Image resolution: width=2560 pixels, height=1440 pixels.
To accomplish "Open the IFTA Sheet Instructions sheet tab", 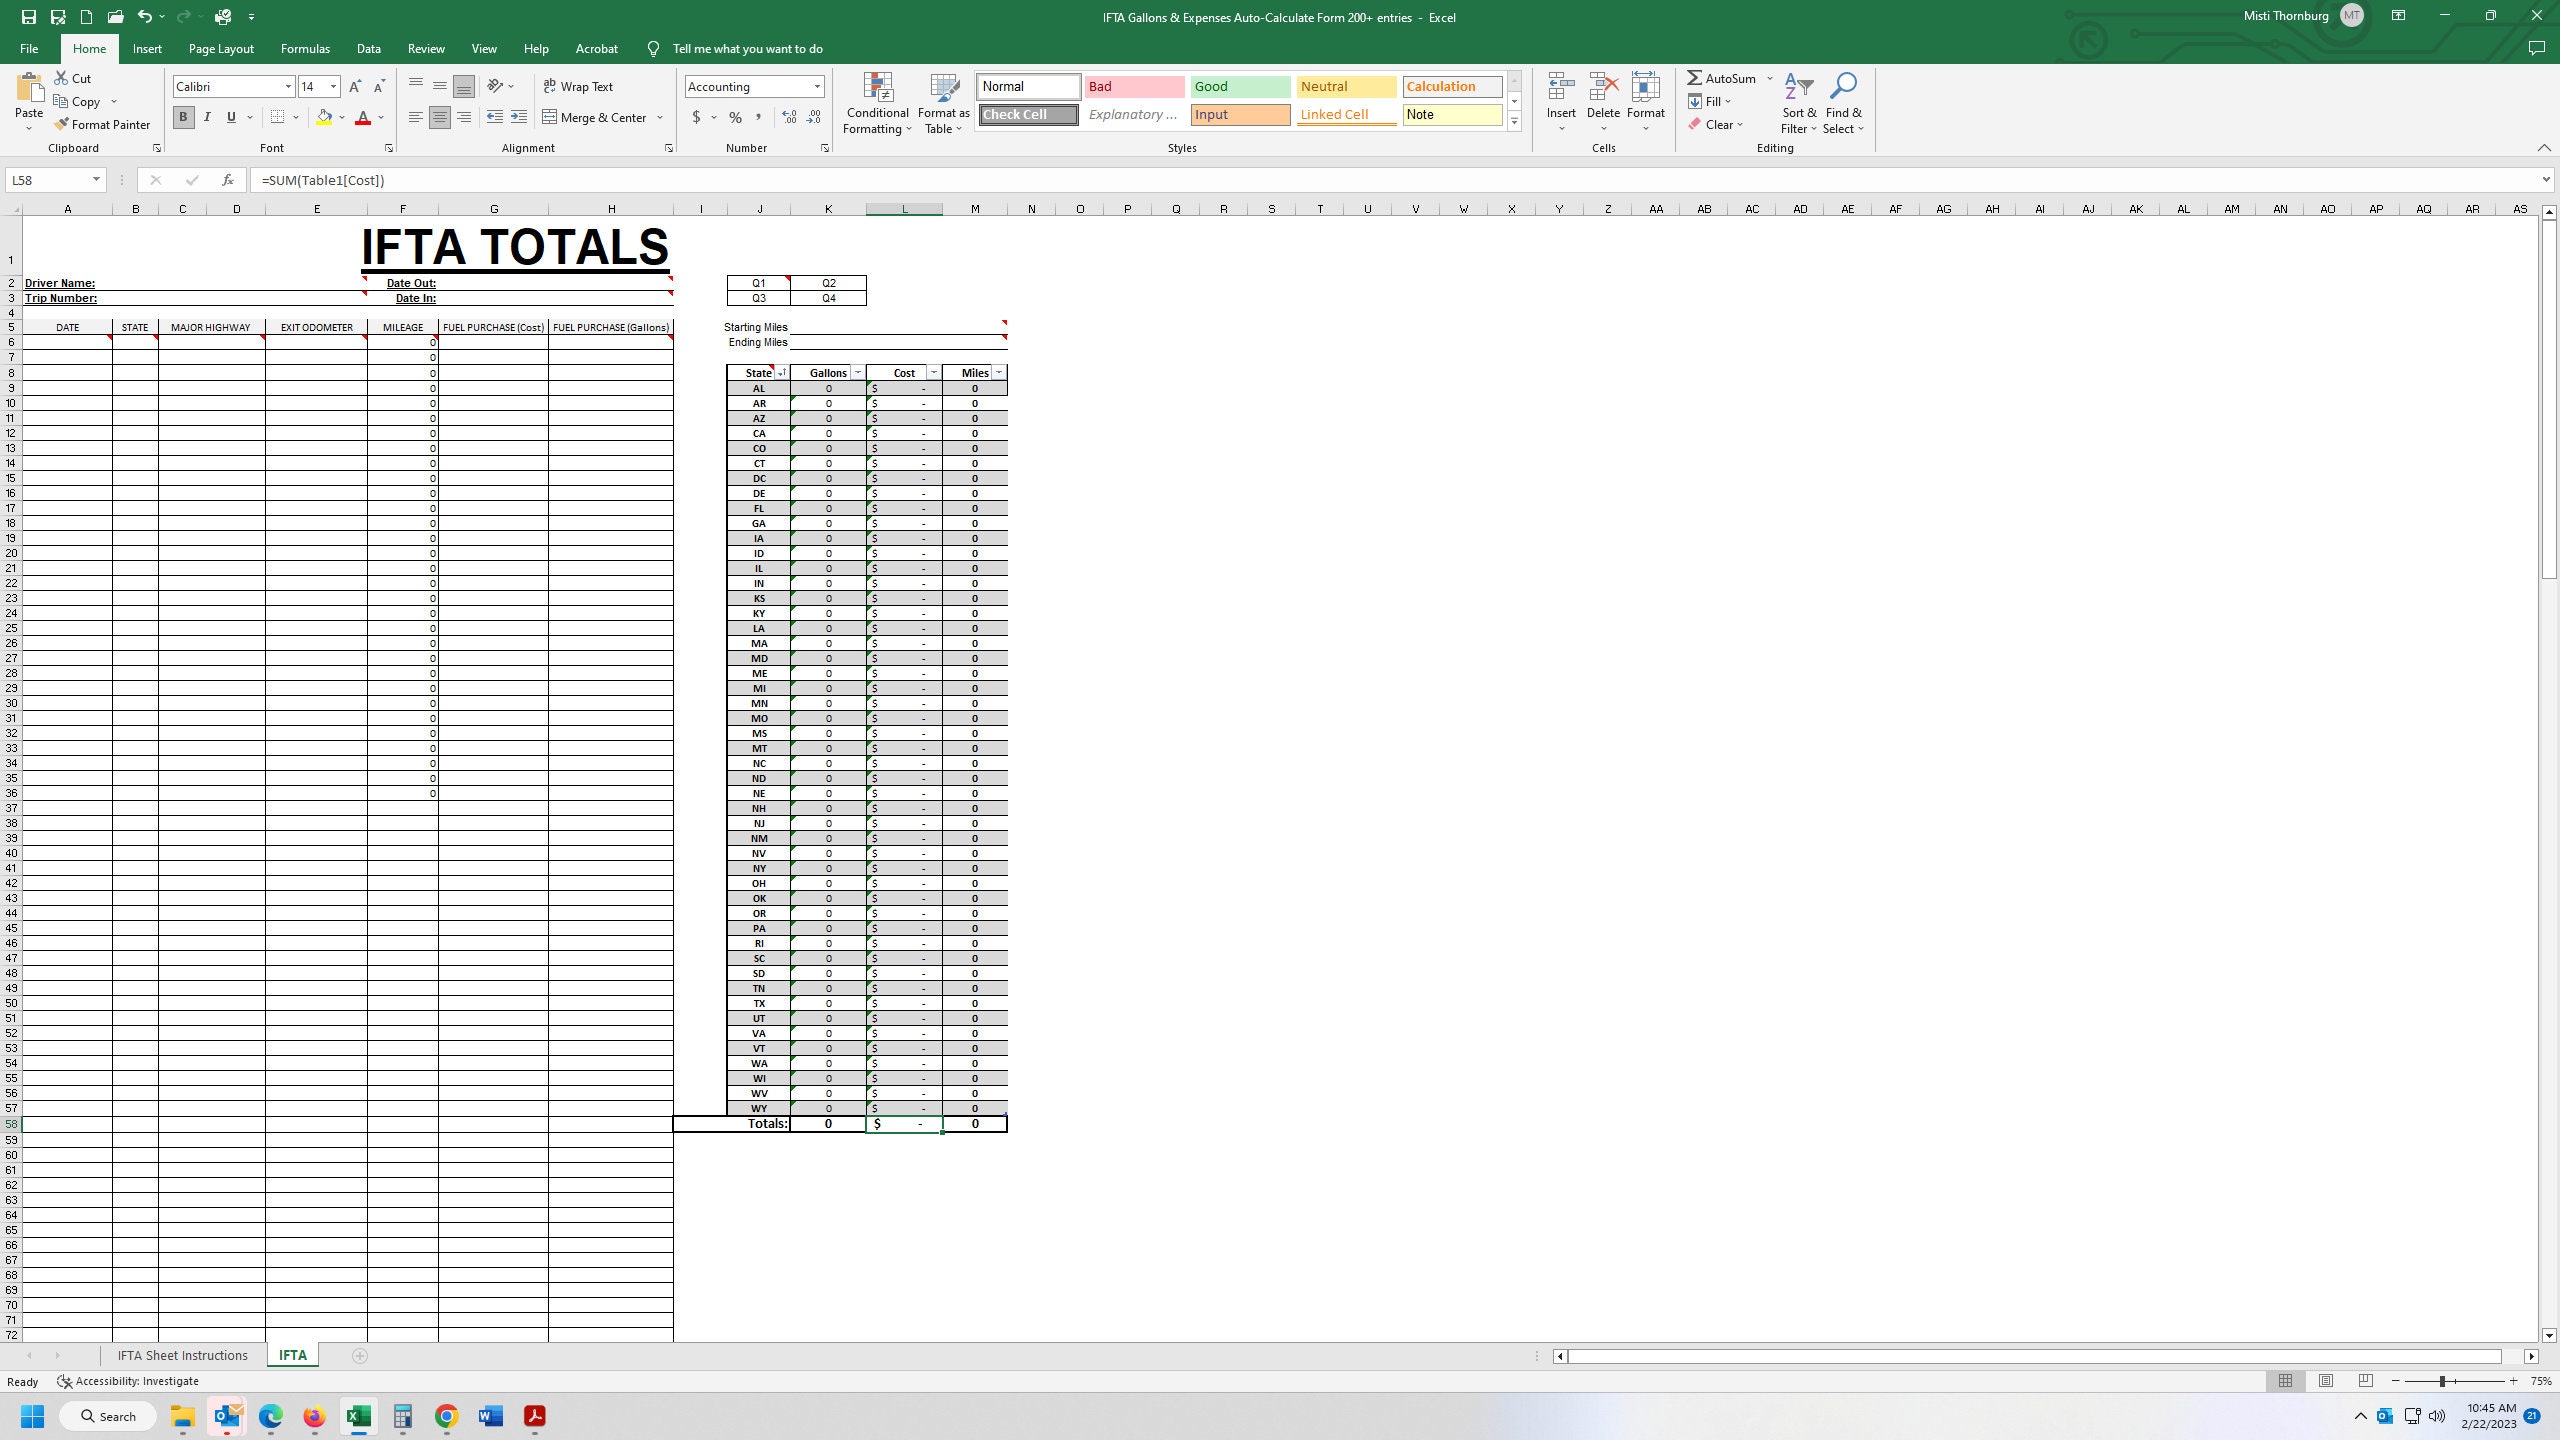I will (x=183, y=1355).
